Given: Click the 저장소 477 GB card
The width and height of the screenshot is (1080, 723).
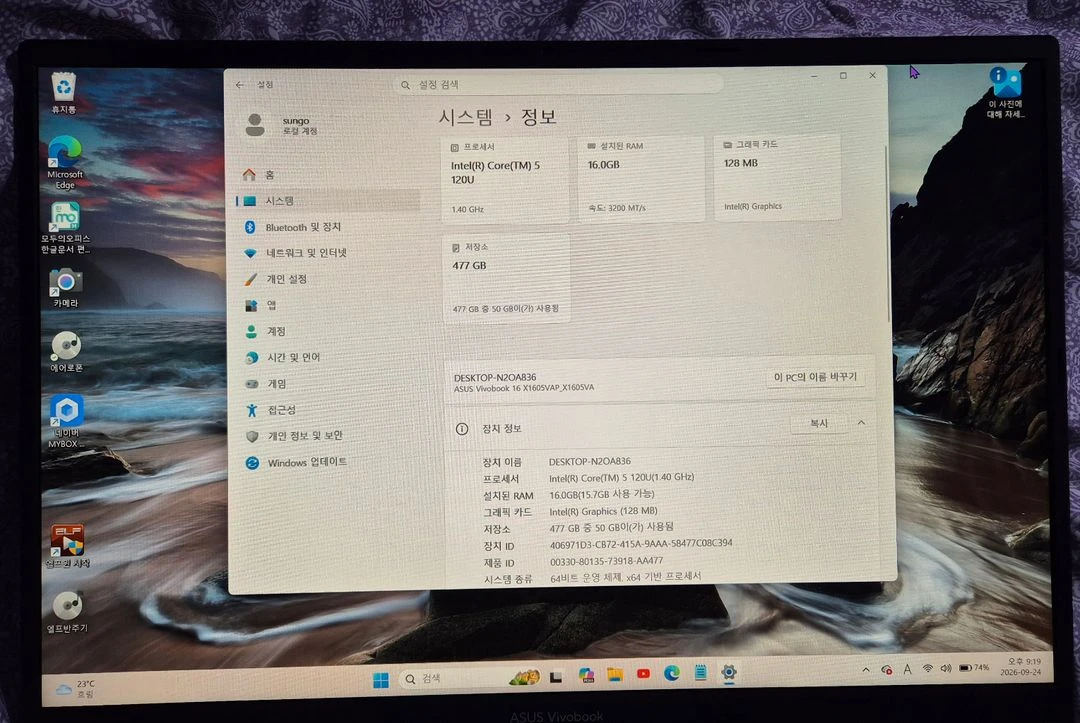Looking at the screenshot, I should click(x=506, y=278).
